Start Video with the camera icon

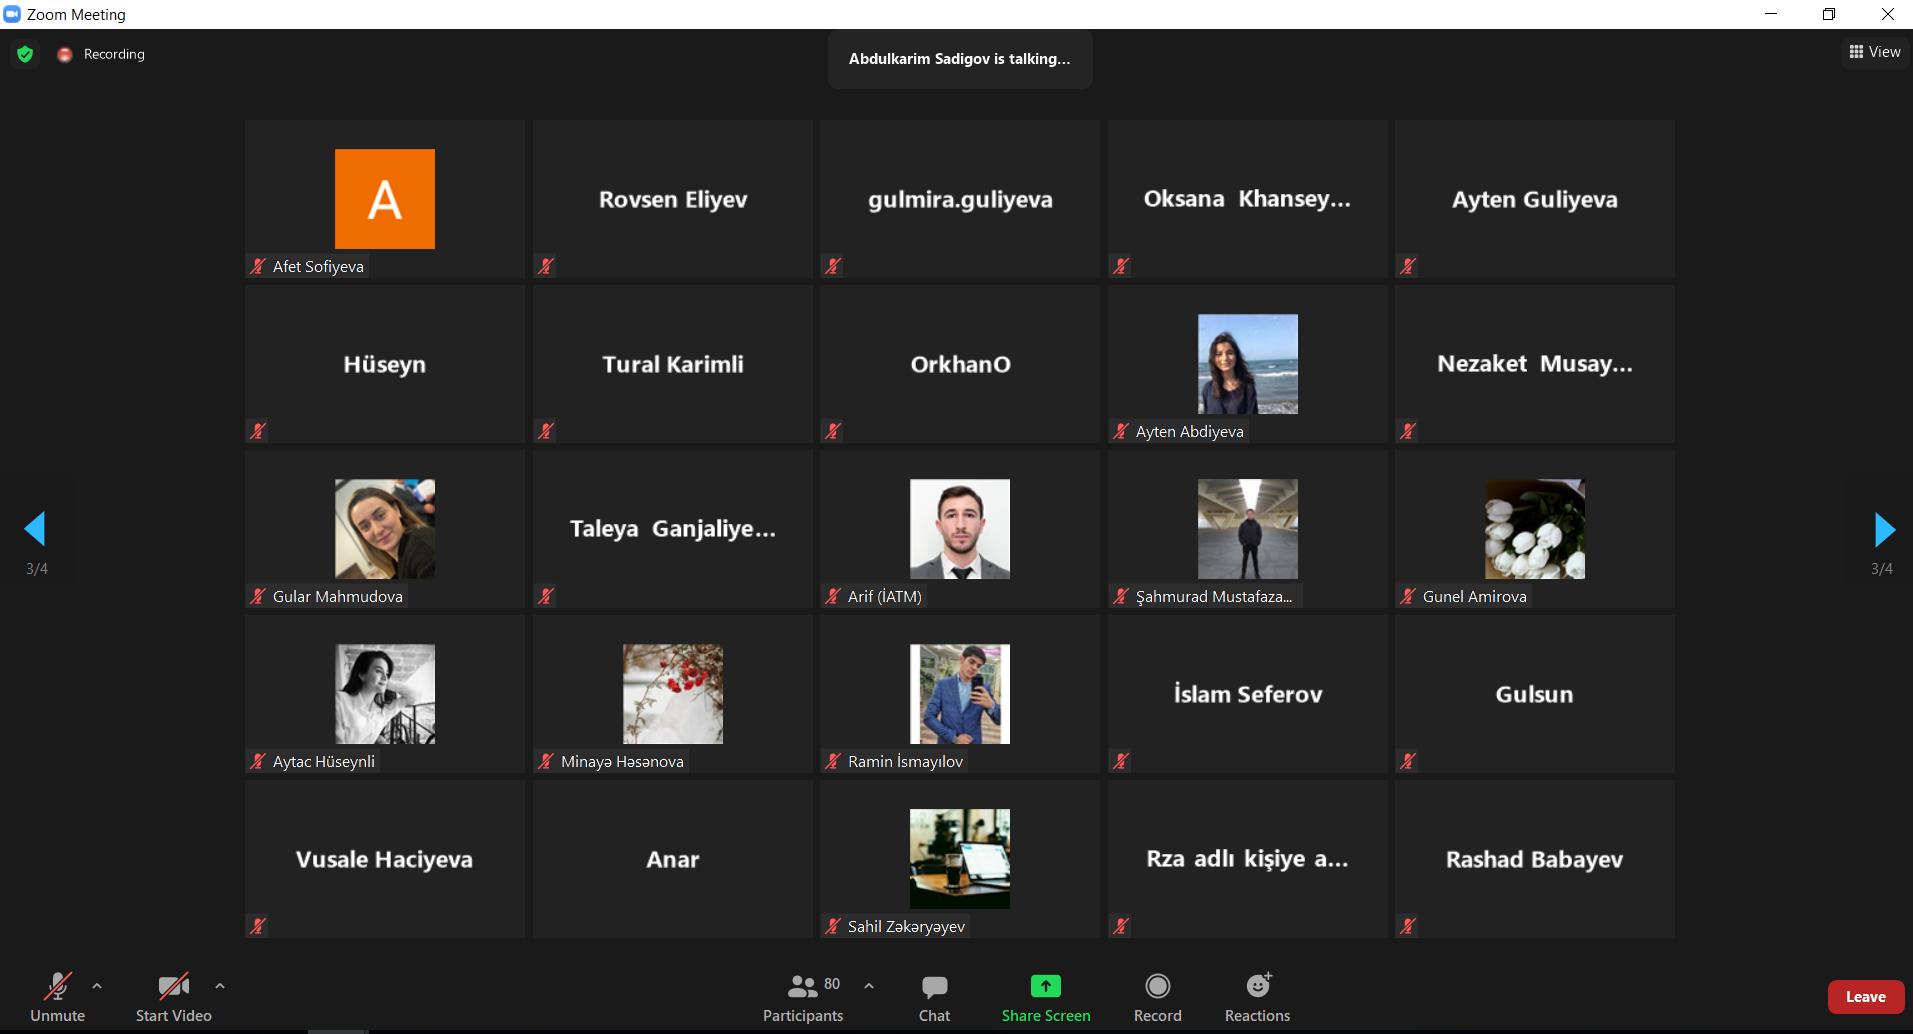pos(174,997)
